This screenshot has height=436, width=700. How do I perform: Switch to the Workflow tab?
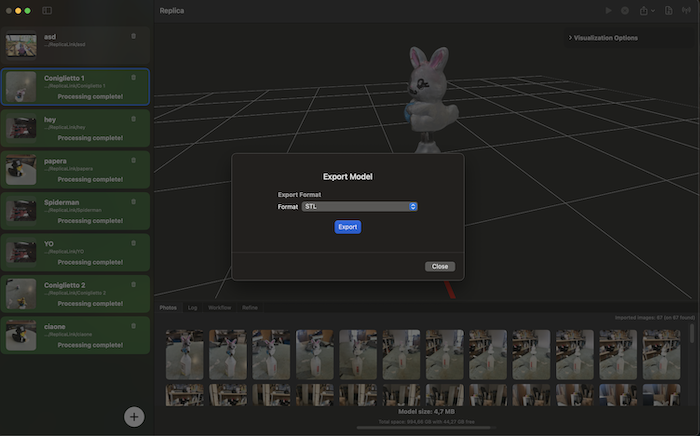219,308
